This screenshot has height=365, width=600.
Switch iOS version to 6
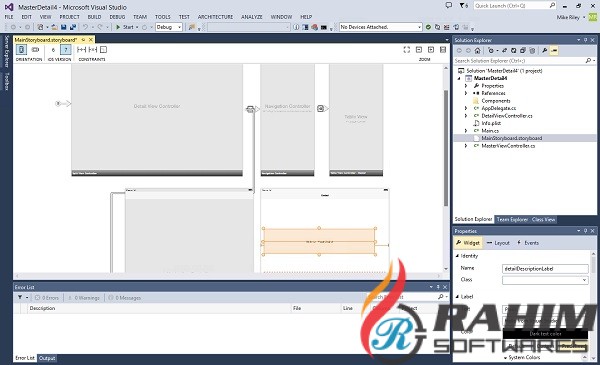pyautogui.click(x=53, y=50)
